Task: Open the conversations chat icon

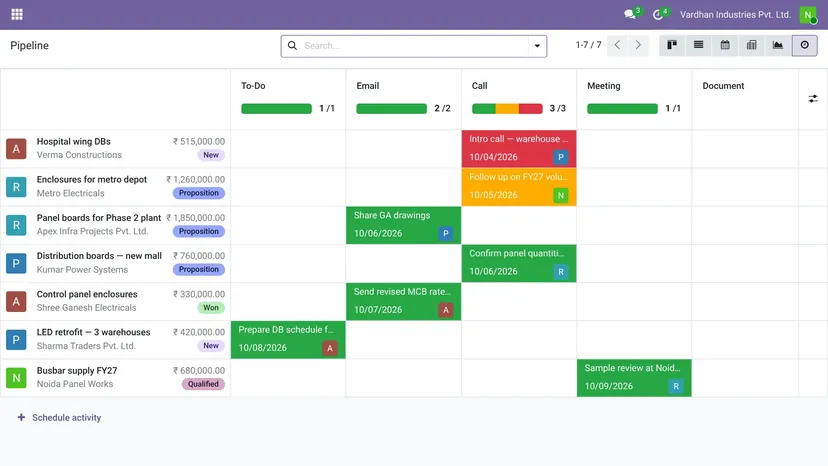Action: [x=629, y=15]
